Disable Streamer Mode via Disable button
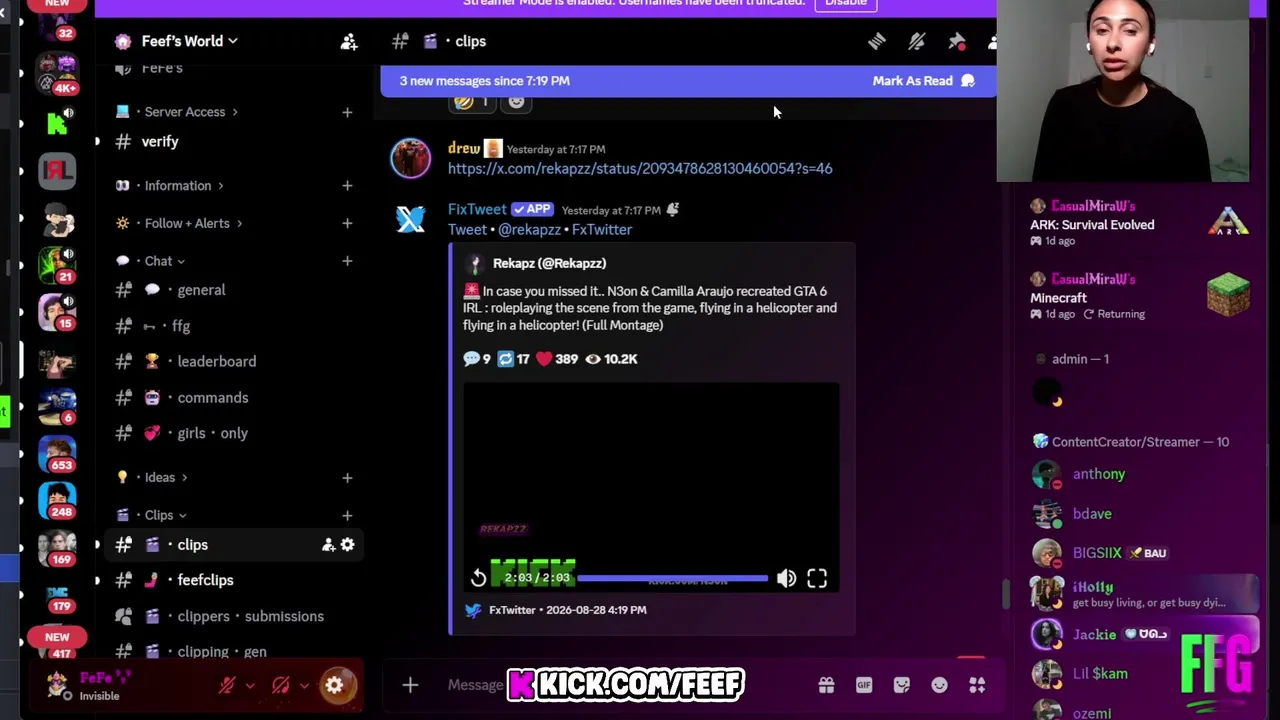This screenshot has width=1280, height=720. 845,4
